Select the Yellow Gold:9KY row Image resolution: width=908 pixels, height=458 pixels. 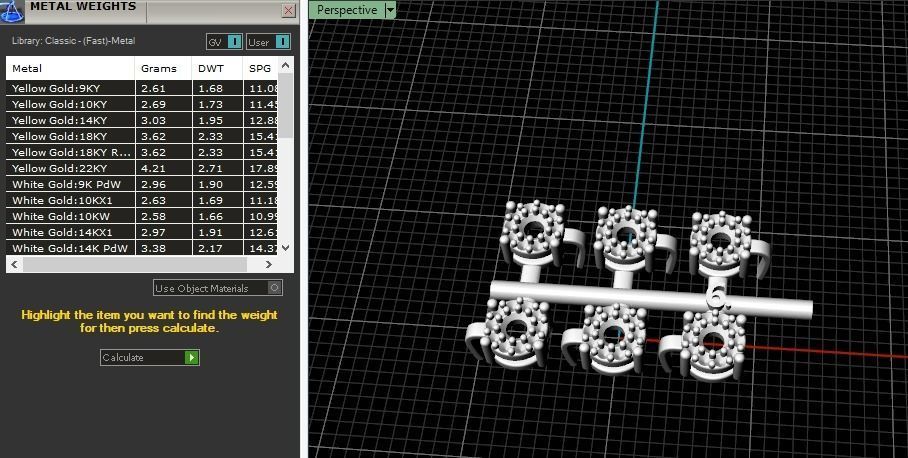[142, 89]
